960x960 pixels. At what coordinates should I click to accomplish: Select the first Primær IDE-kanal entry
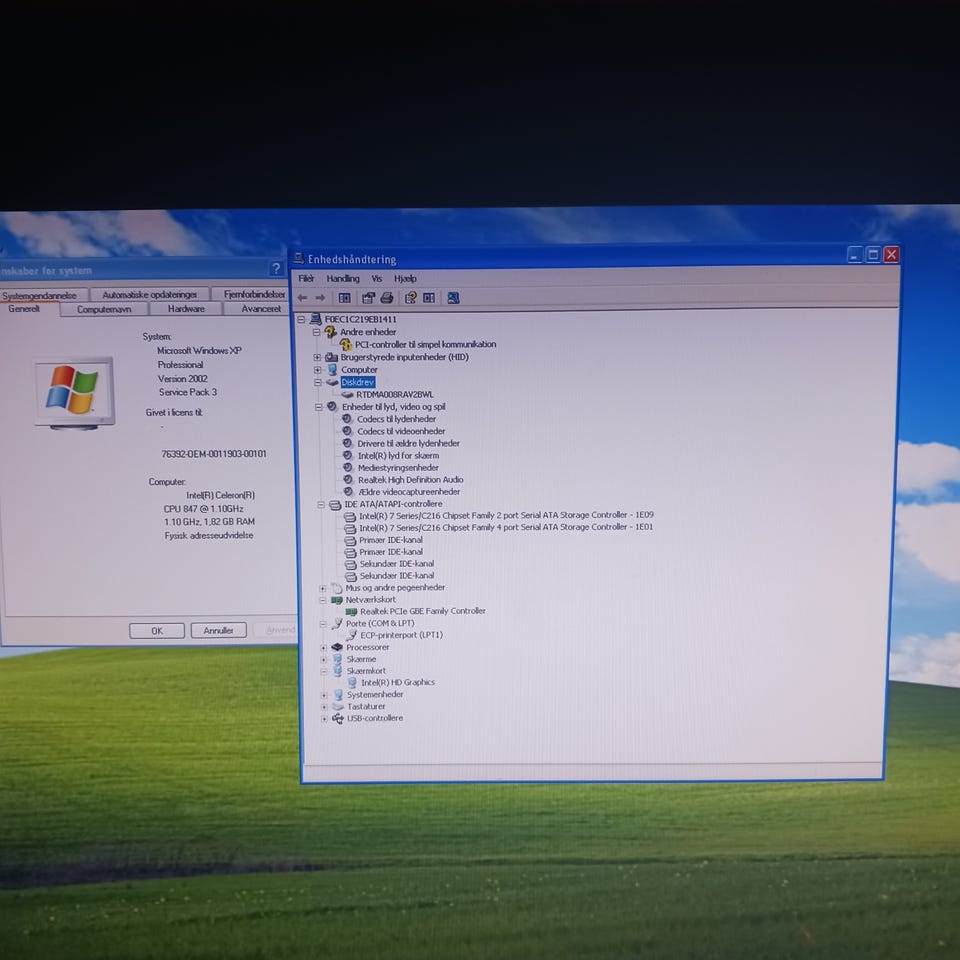[x=391, y=540]
